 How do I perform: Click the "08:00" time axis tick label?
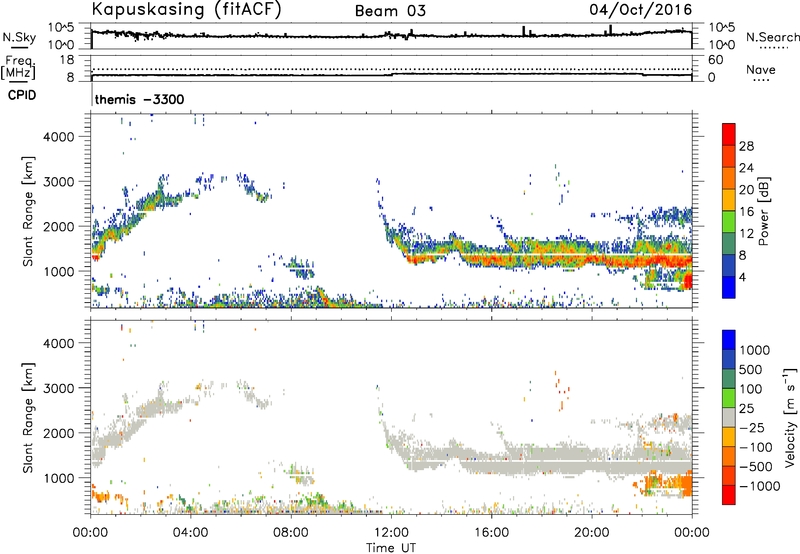[291, 533]
